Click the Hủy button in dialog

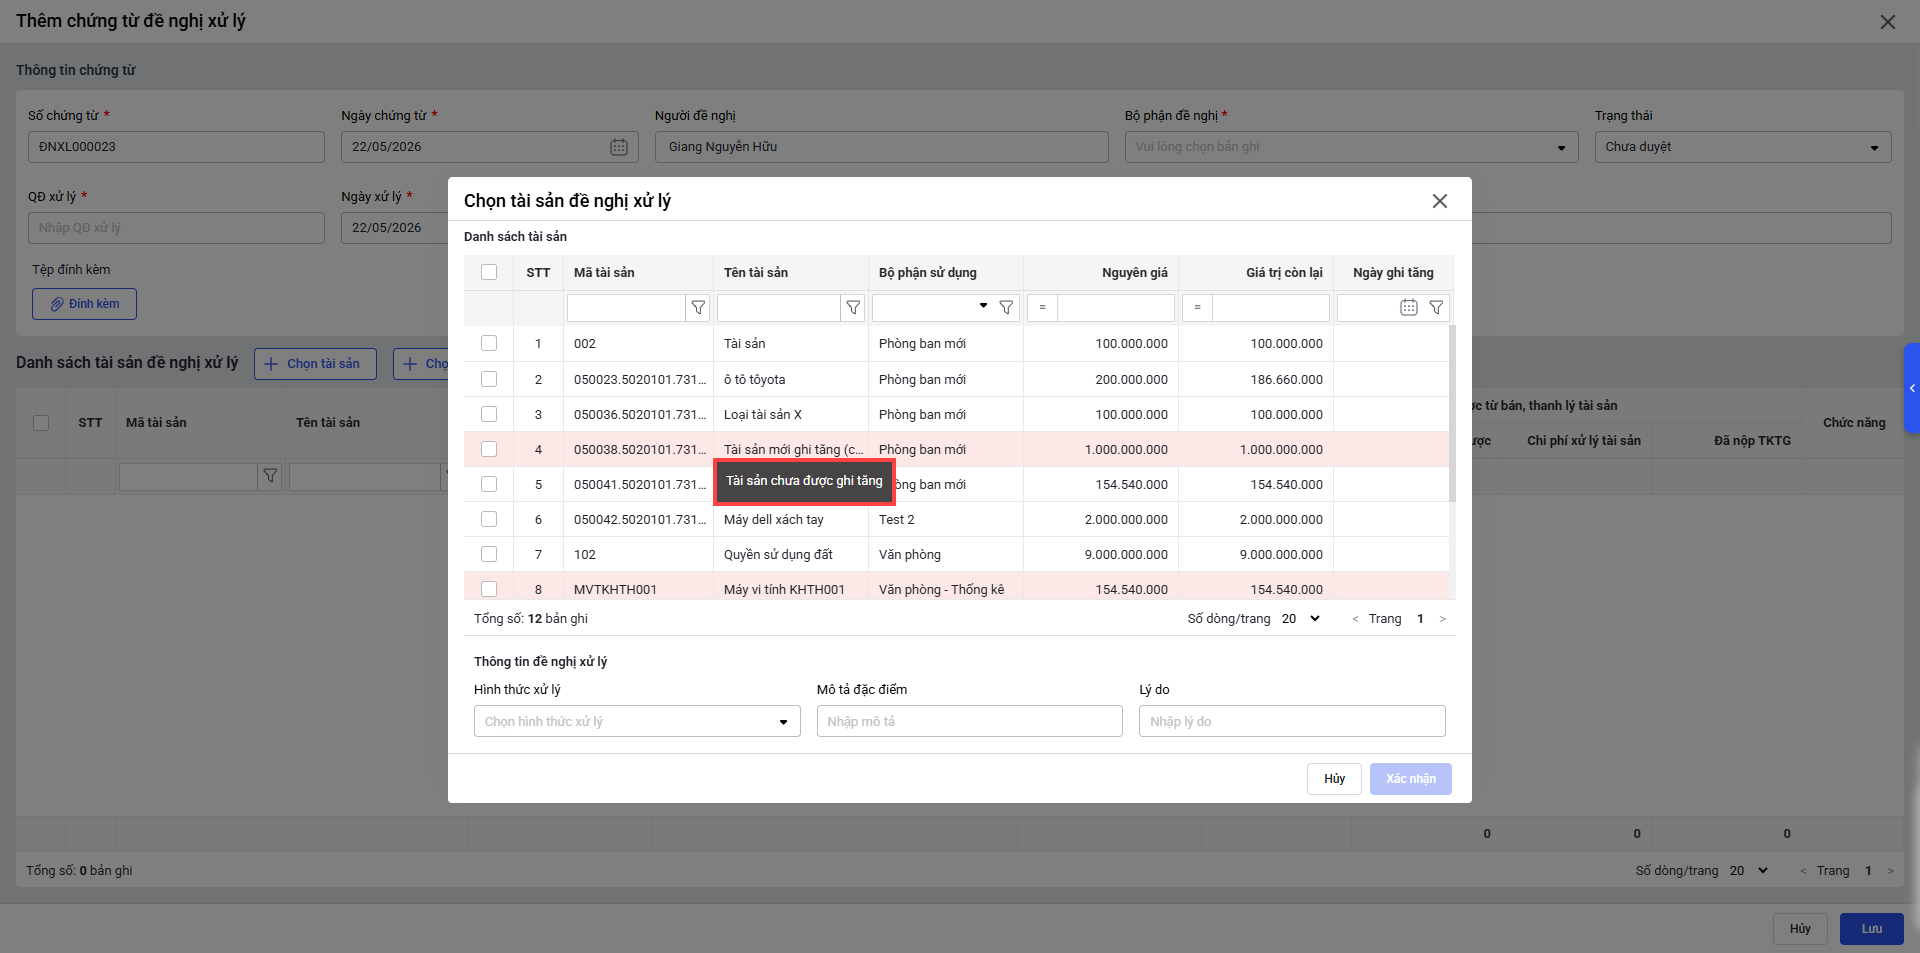point(1334,779)
